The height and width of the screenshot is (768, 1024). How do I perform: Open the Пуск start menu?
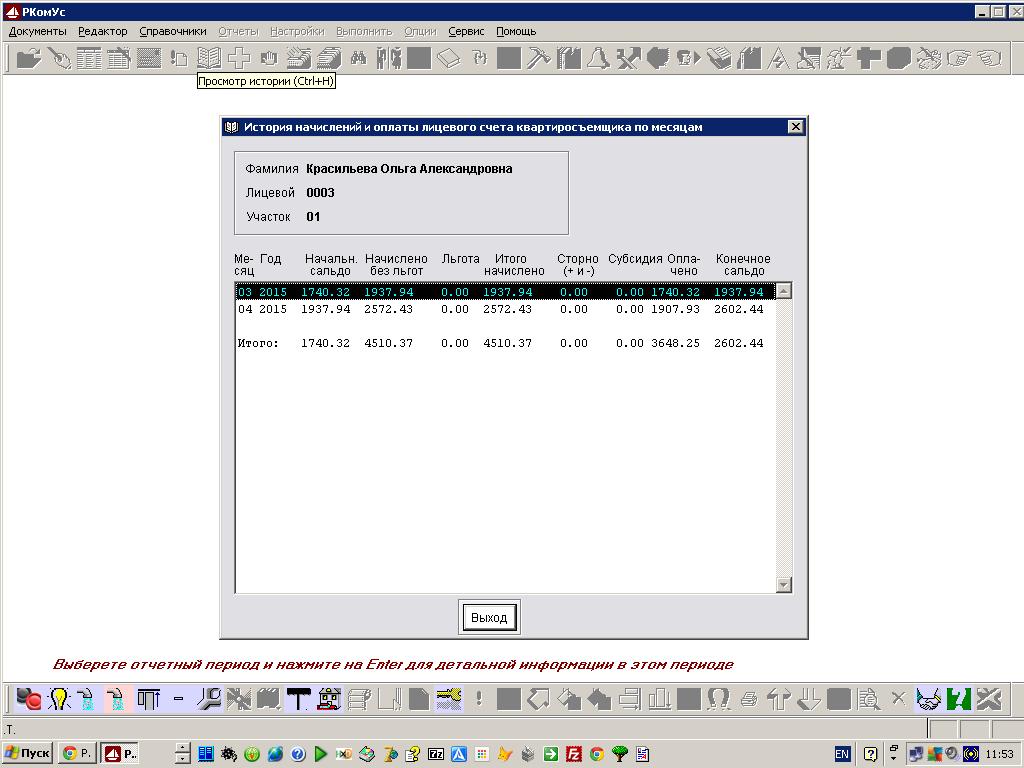point(28,753)
